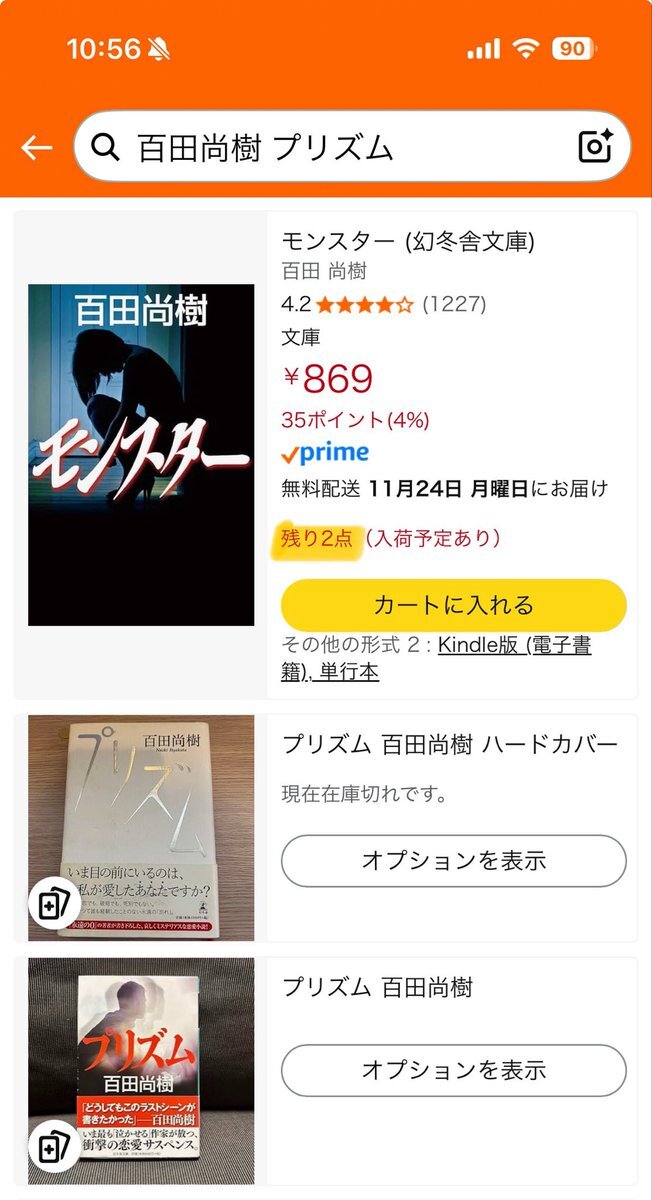Tap the back arrow icon

(37, 148)
